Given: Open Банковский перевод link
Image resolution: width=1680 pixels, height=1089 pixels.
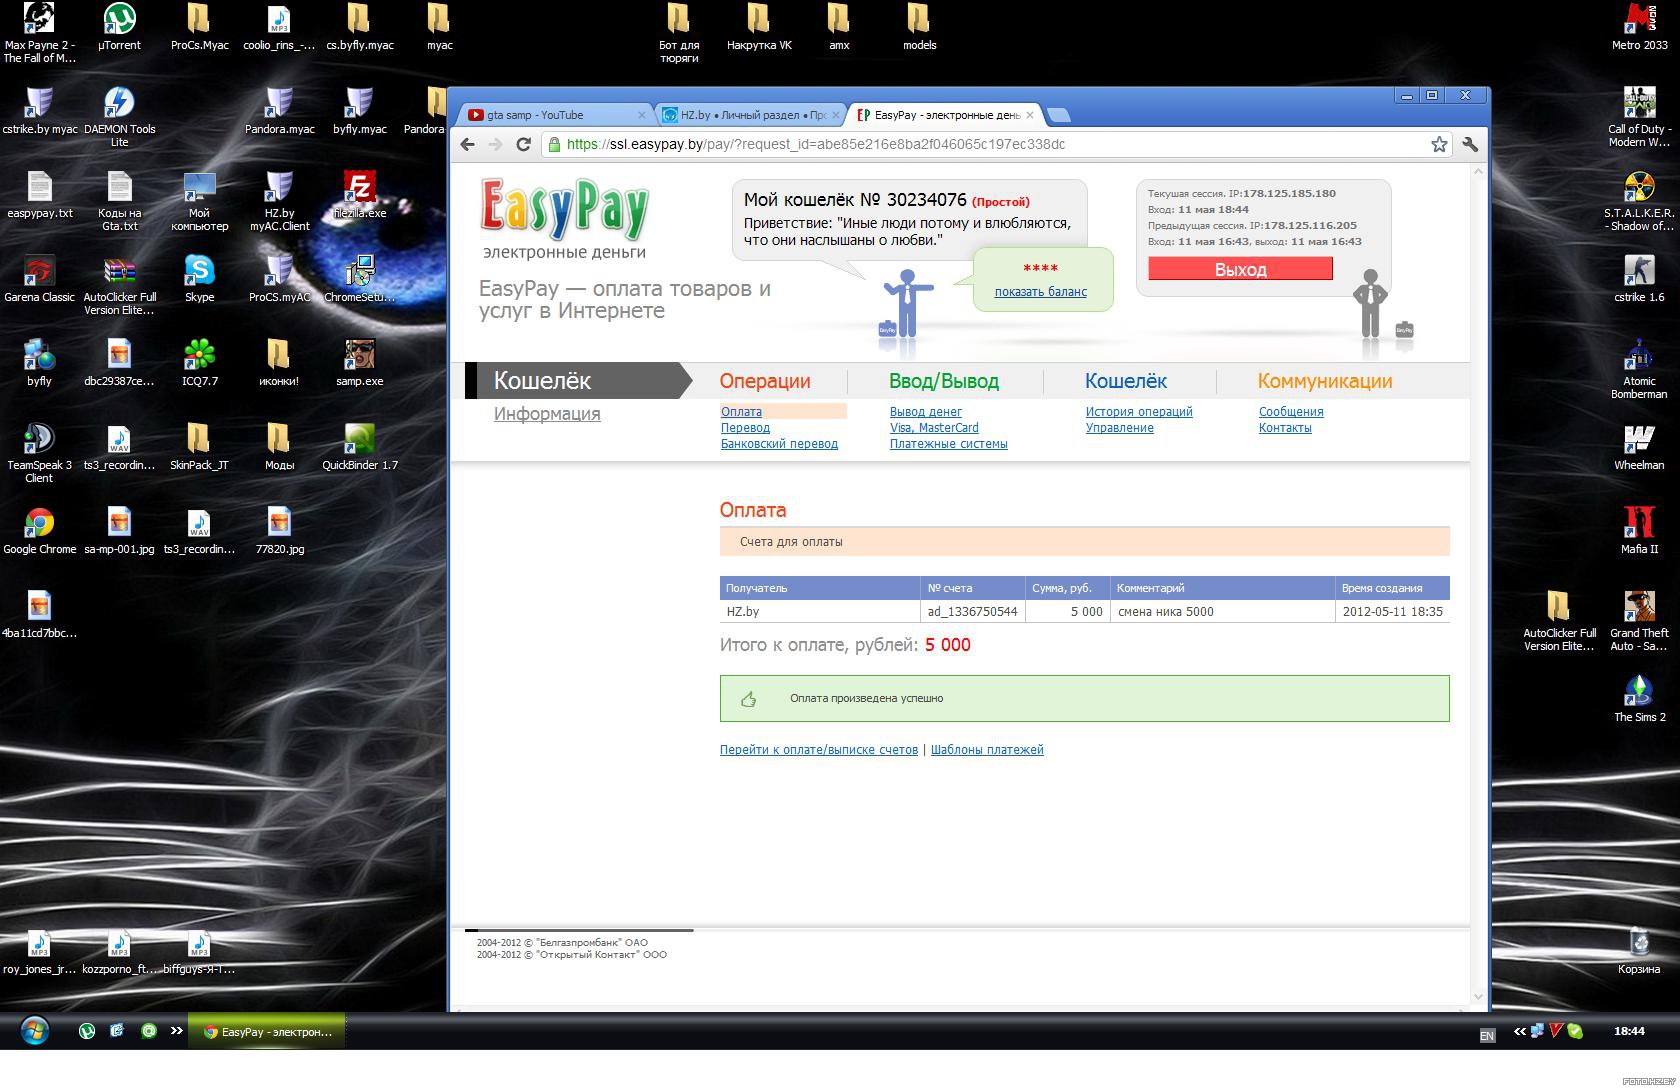Looking at the screenshot, I should [x=779, y=444].
